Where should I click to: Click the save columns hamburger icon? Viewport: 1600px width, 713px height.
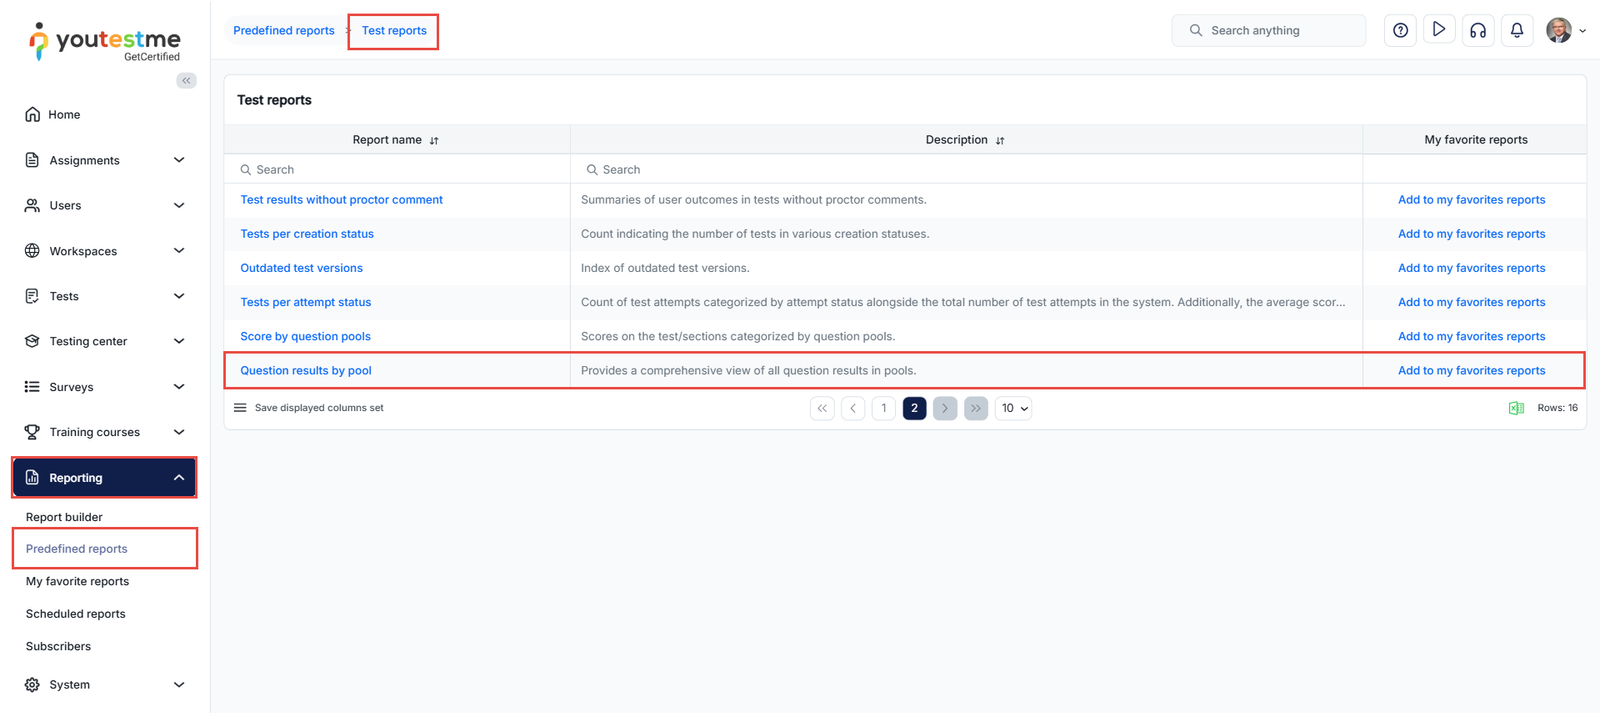pyautogui.click(x=240, y=408)
